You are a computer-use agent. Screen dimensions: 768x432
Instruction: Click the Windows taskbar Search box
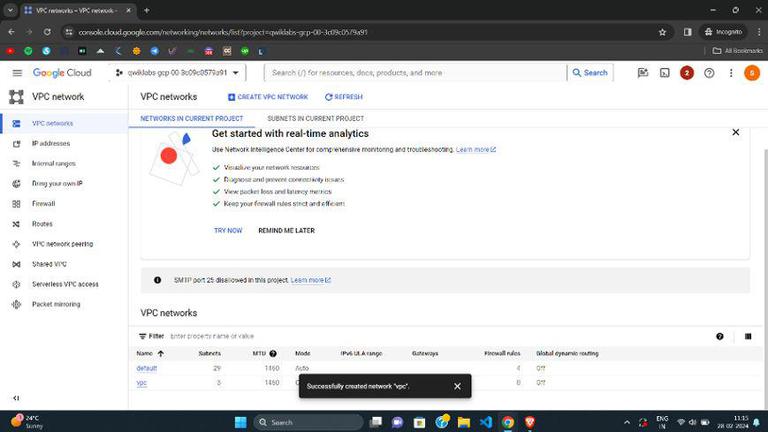point(309,422)
